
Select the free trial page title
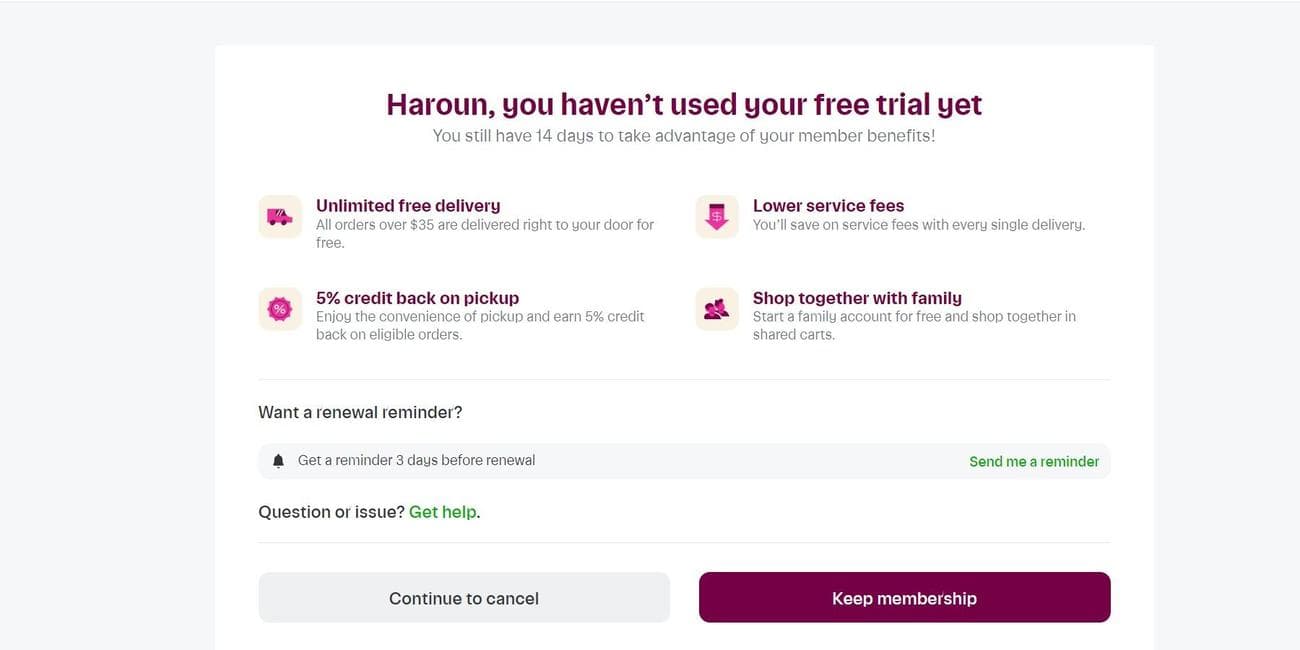[684, 102]
